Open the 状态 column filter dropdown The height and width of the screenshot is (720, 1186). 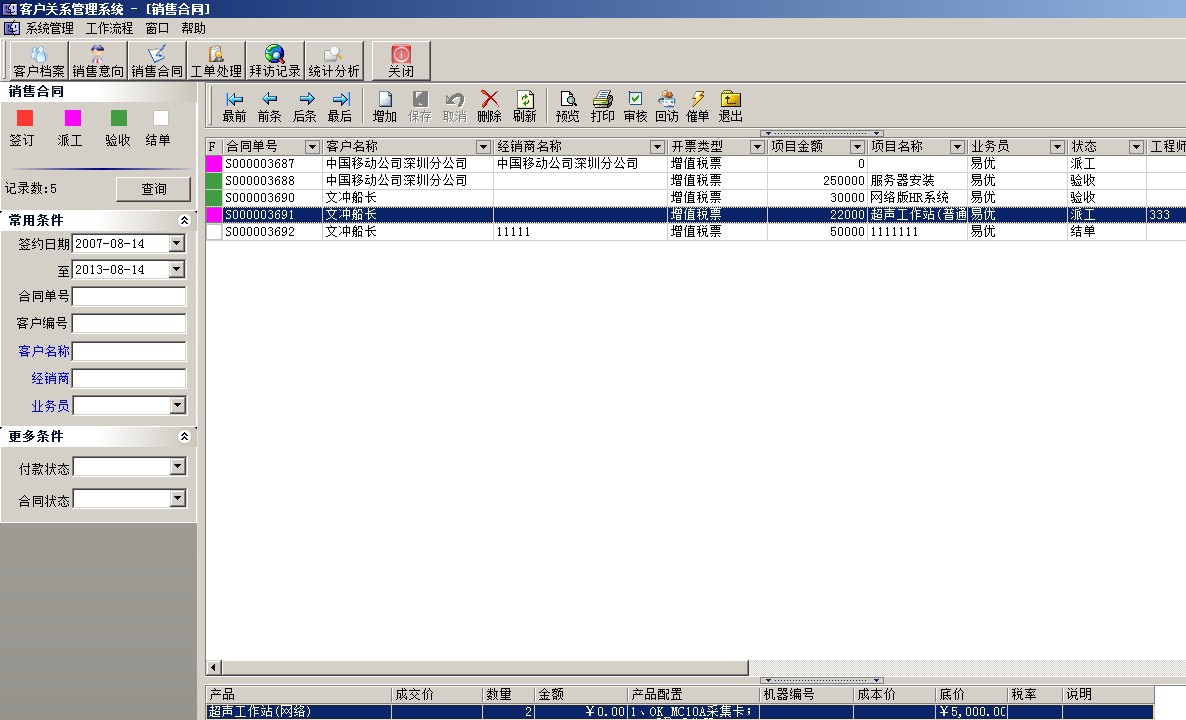click(1135, 145)
